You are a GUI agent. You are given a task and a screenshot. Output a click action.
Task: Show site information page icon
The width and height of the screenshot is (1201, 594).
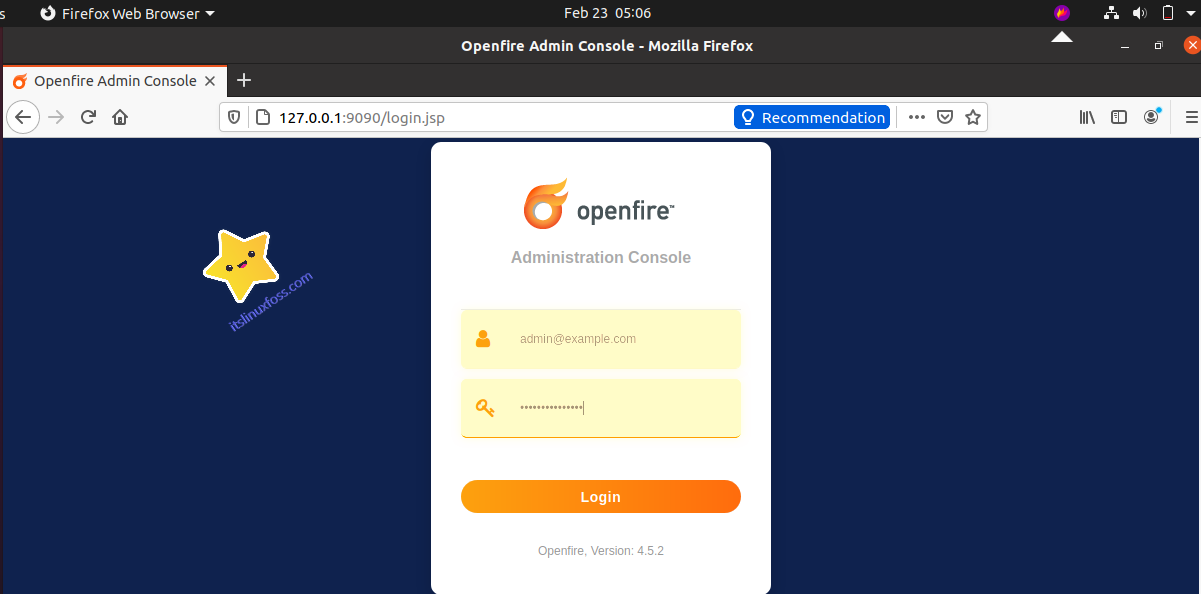(263, 117)
